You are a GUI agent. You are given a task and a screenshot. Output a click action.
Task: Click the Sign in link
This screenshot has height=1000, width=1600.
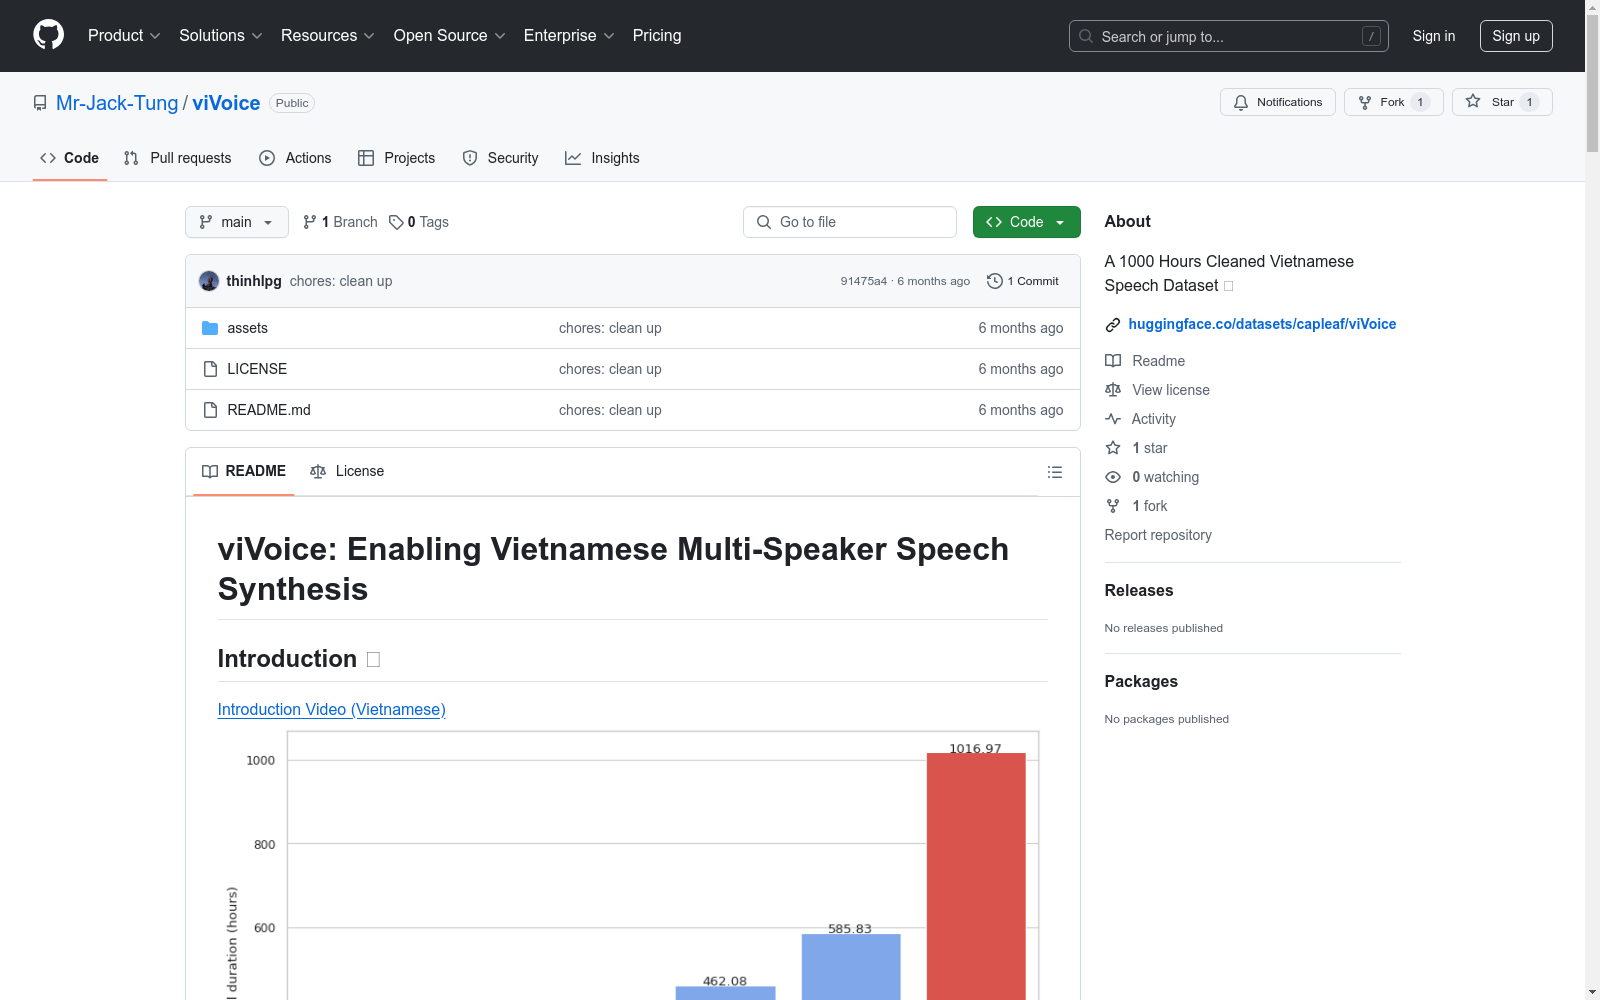coord(1434,36)
